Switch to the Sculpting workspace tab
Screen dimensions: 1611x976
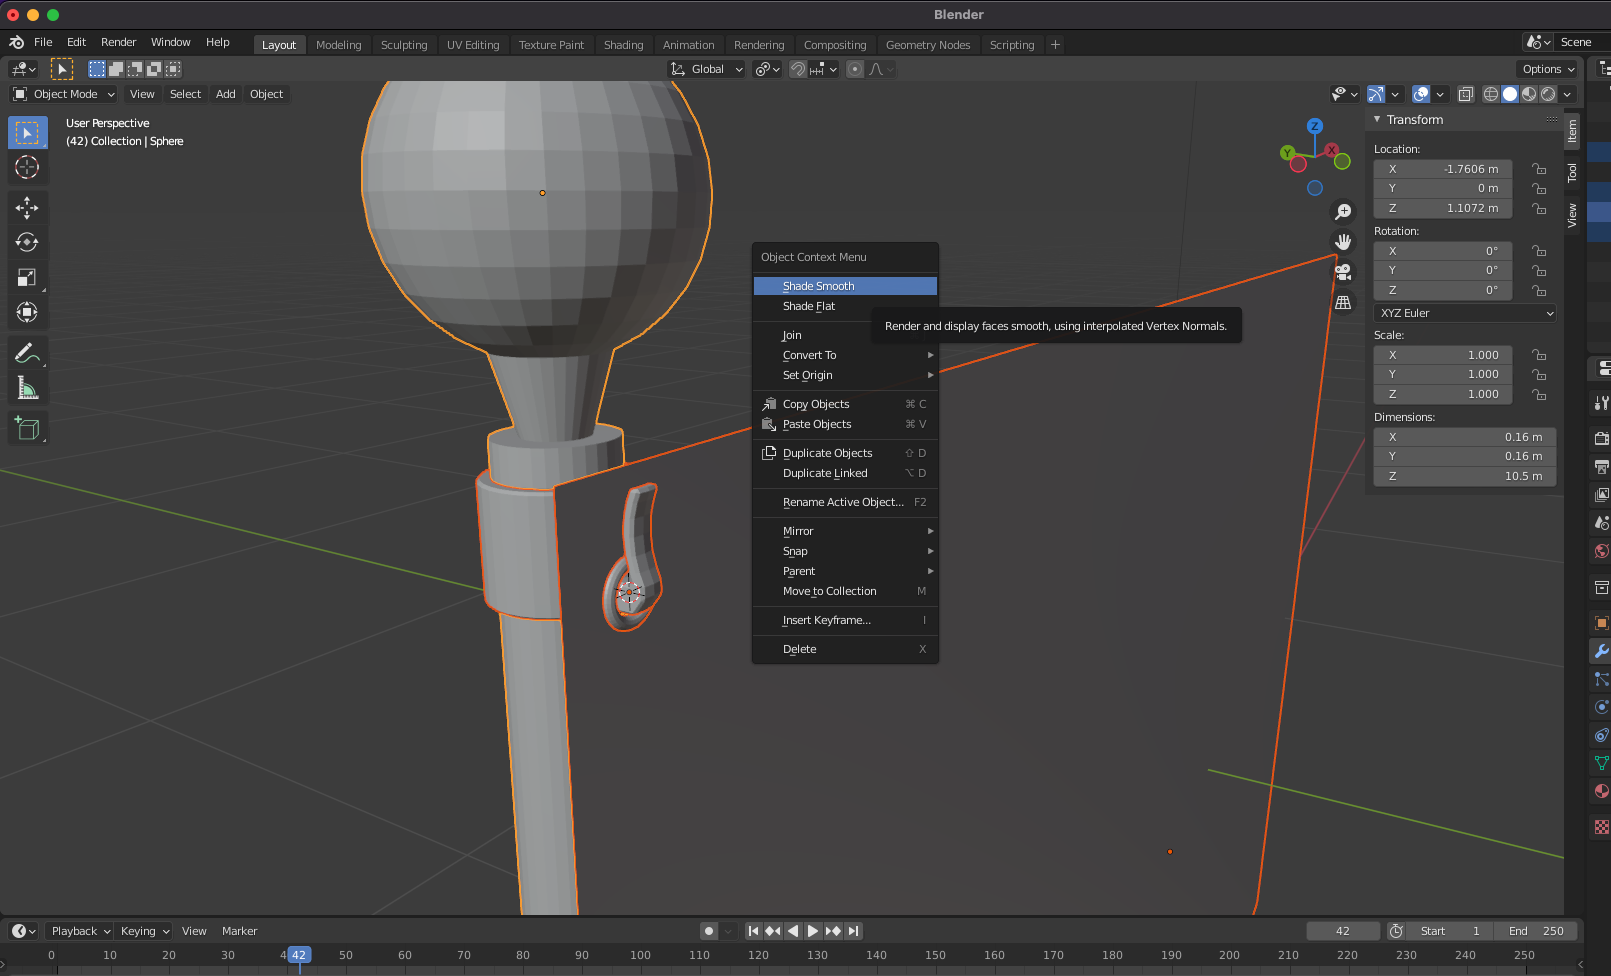pyautogui.click(x=404, y=45)
